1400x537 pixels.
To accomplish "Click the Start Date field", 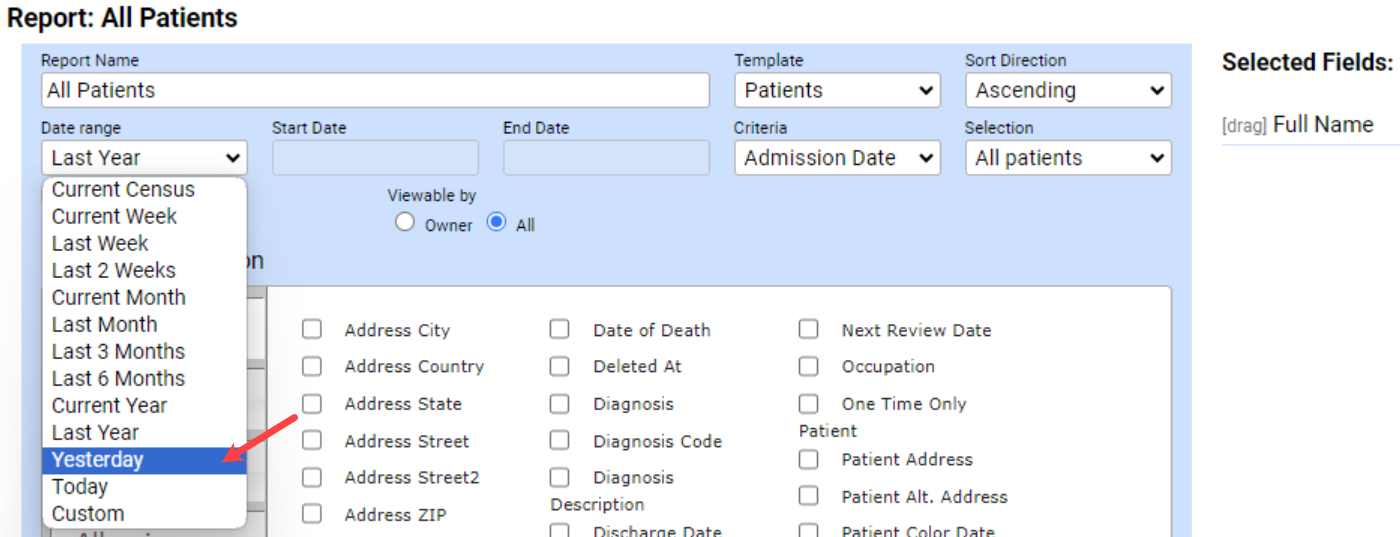I will click(375, 158).
